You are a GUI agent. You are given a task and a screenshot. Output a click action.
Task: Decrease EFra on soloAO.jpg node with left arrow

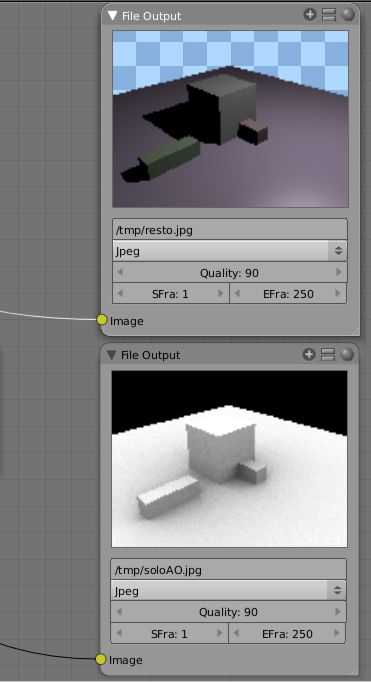(237, 633)
